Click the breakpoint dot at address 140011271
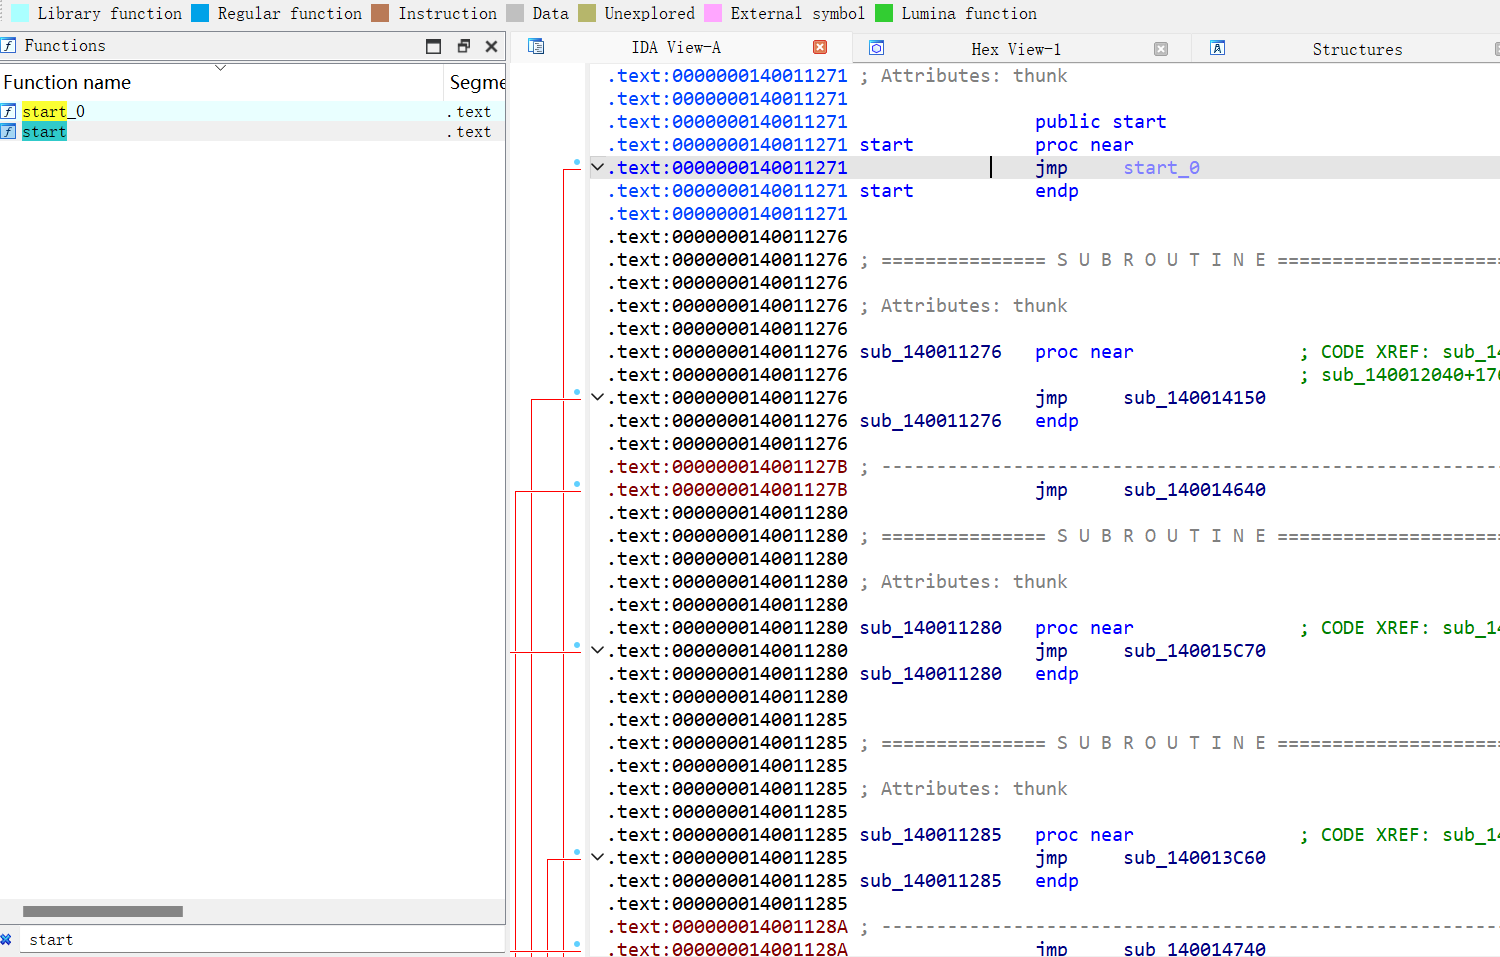 tap(577, 161)
